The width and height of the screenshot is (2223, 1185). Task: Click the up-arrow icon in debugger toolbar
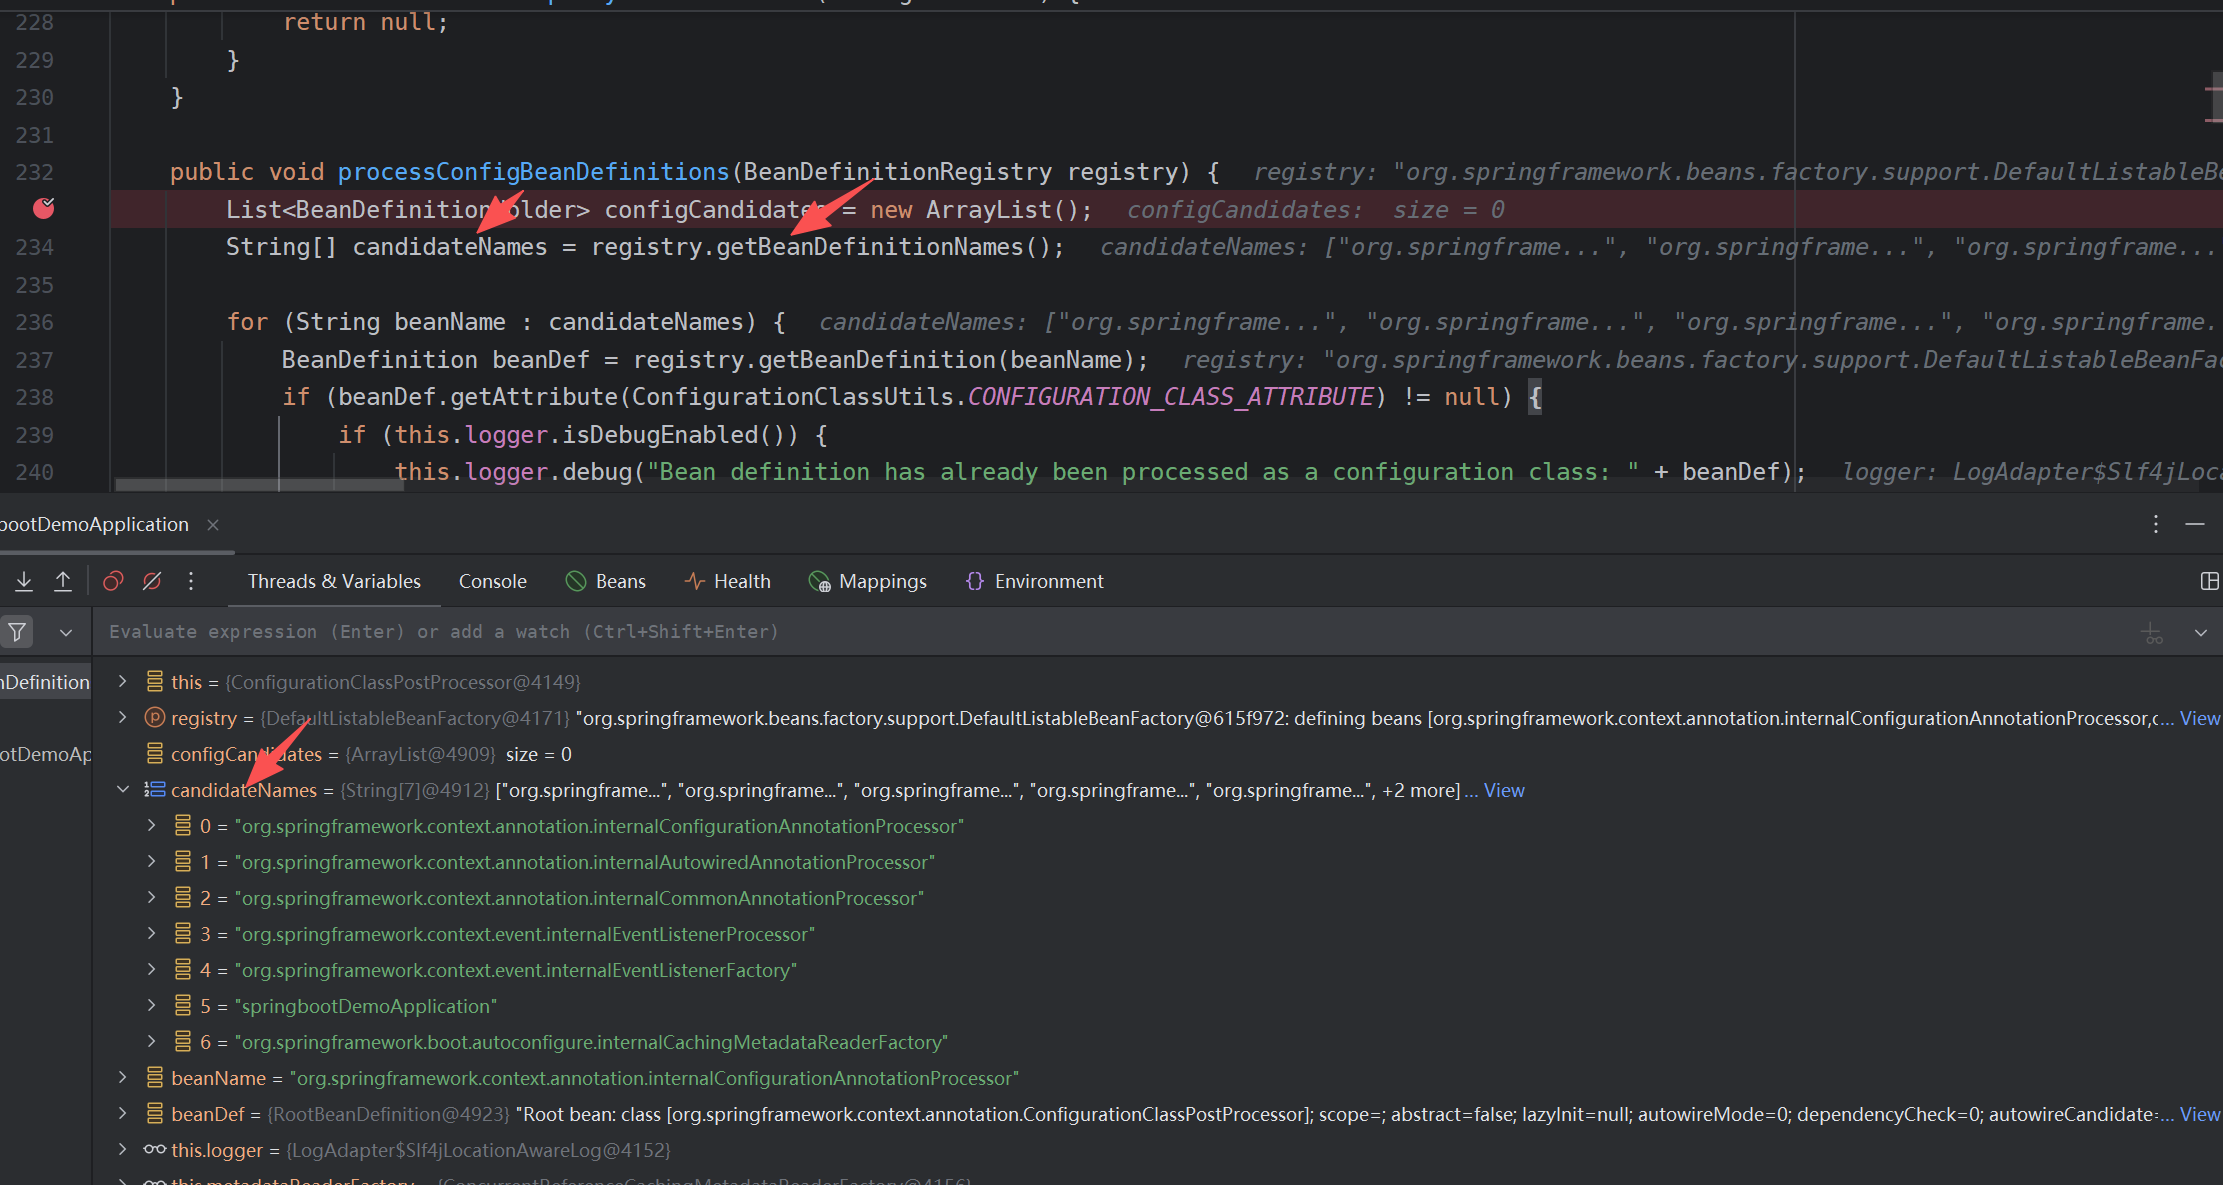(63, 581)
